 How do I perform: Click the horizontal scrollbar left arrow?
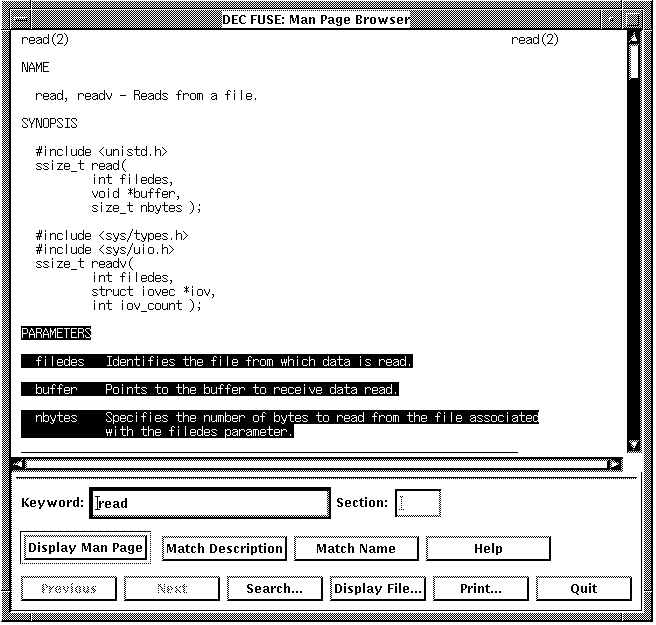[x=16, y=464]
